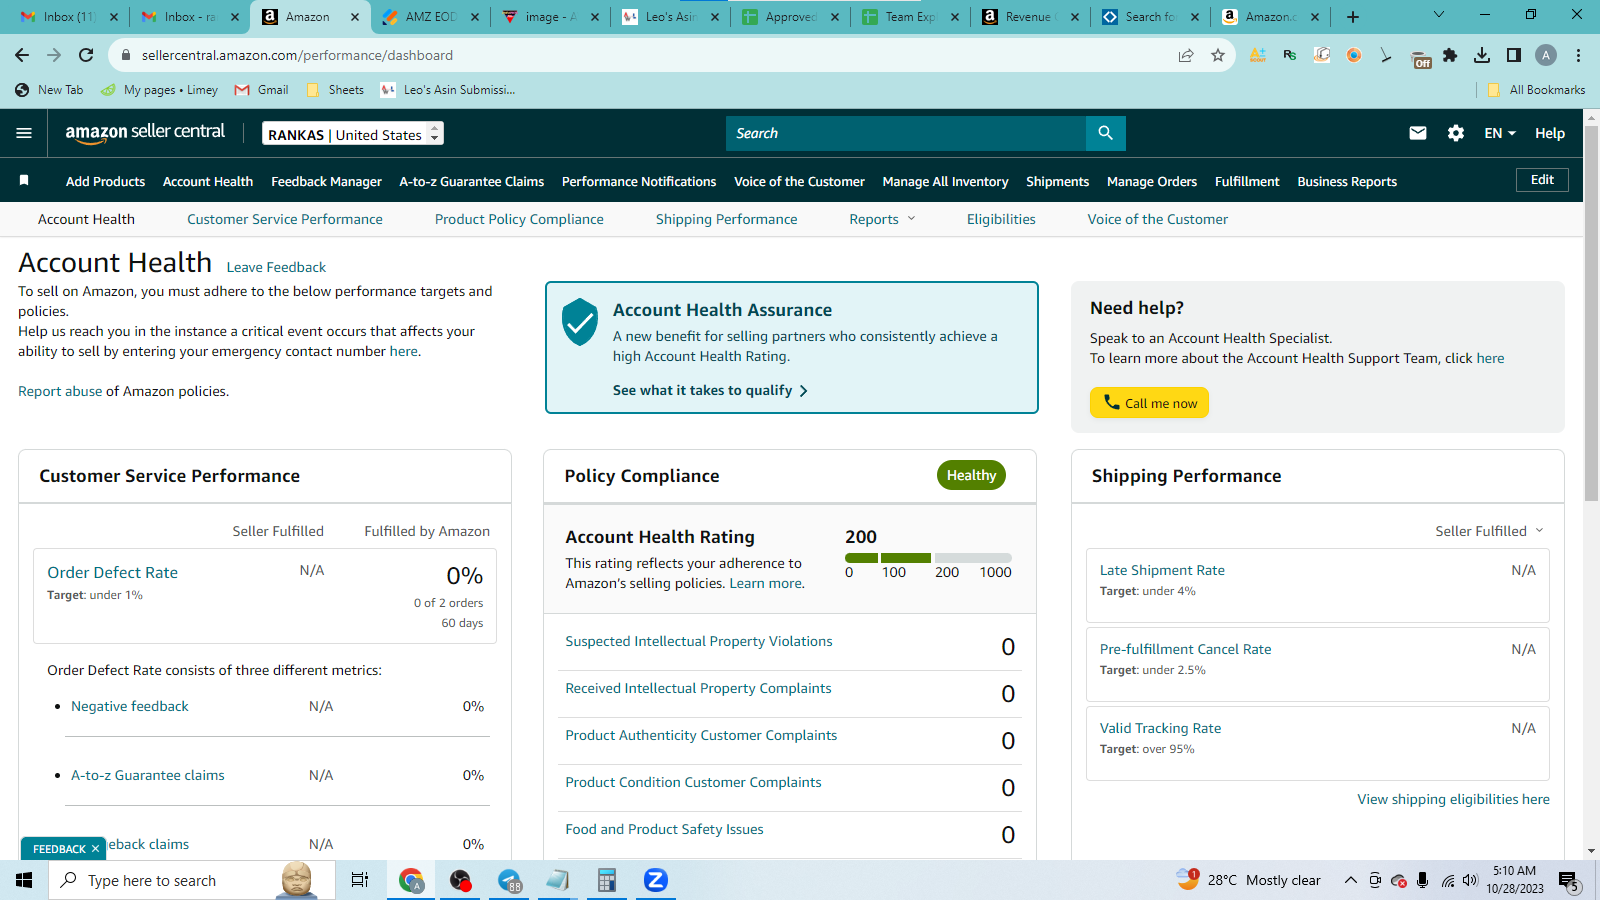Open the Windows notification center icon
Screen dimensions: 1600x900
pyautogui.click(x=1568, y=881)
